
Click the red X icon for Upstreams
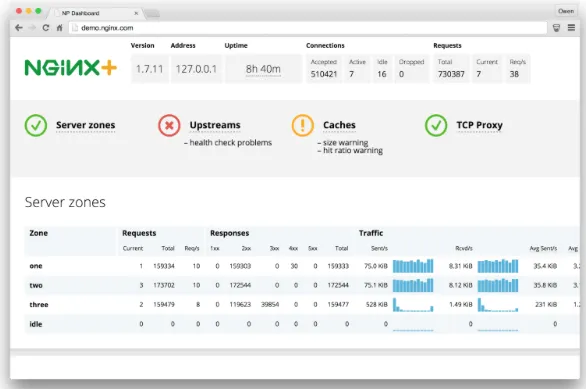[x=169, y=125]
